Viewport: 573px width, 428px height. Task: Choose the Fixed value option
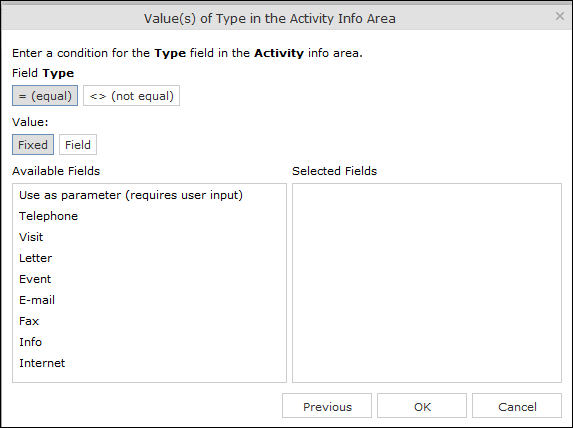pyautogui.click(x=33, y=145)
